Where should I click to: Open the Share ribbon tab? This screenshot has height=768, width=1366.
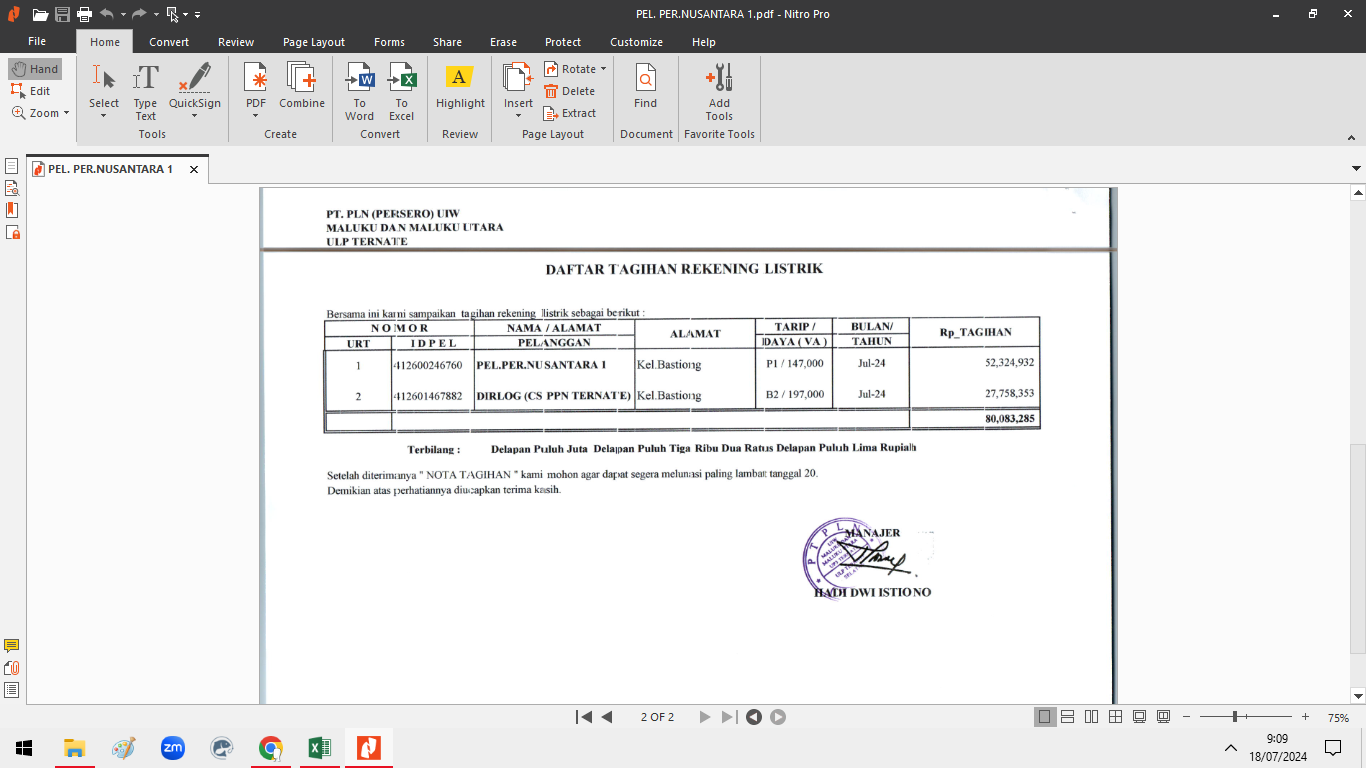point(448,42)
